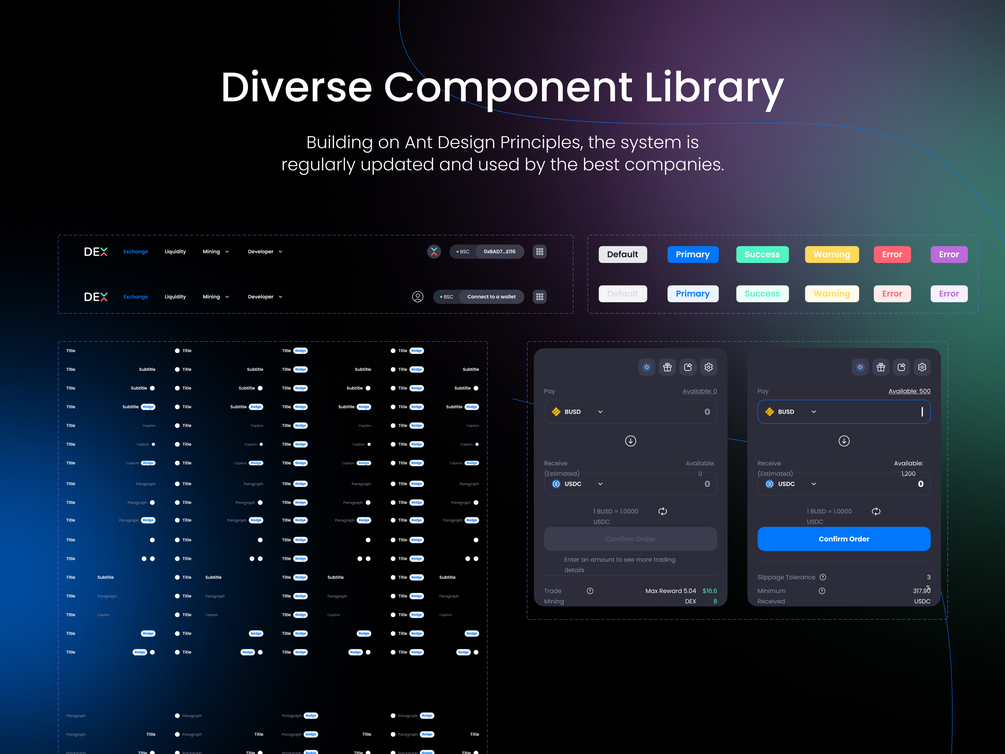Open the BUSD token dropdown in the Available: 500 card

click(791, 412)
